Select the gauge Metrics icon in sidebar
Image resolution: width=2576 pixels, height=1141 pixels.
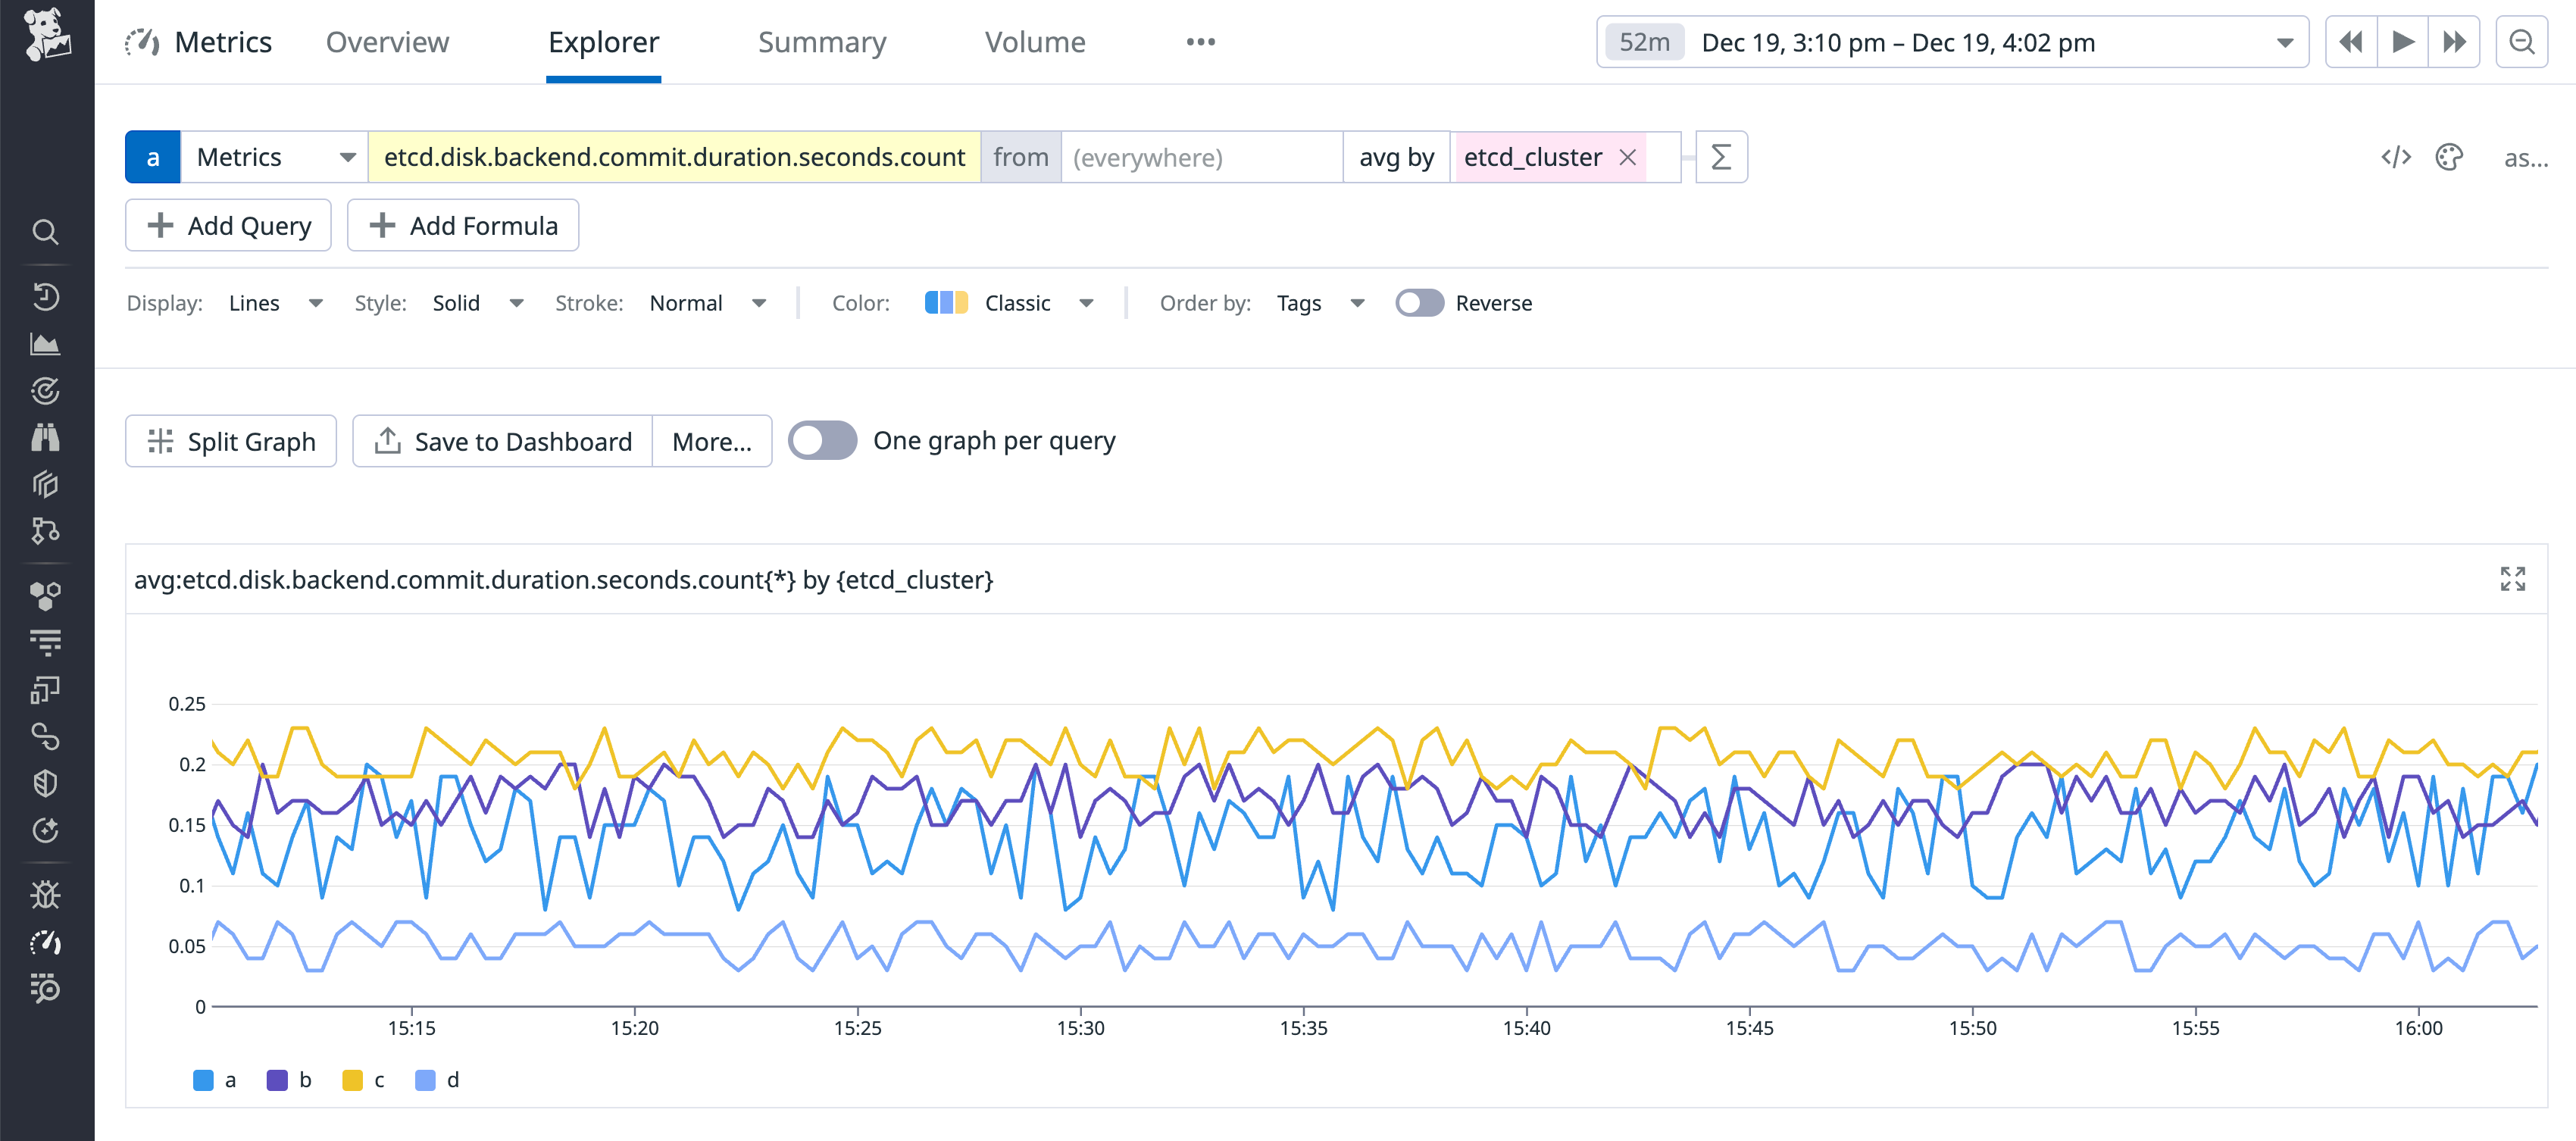tap(46, 942)
